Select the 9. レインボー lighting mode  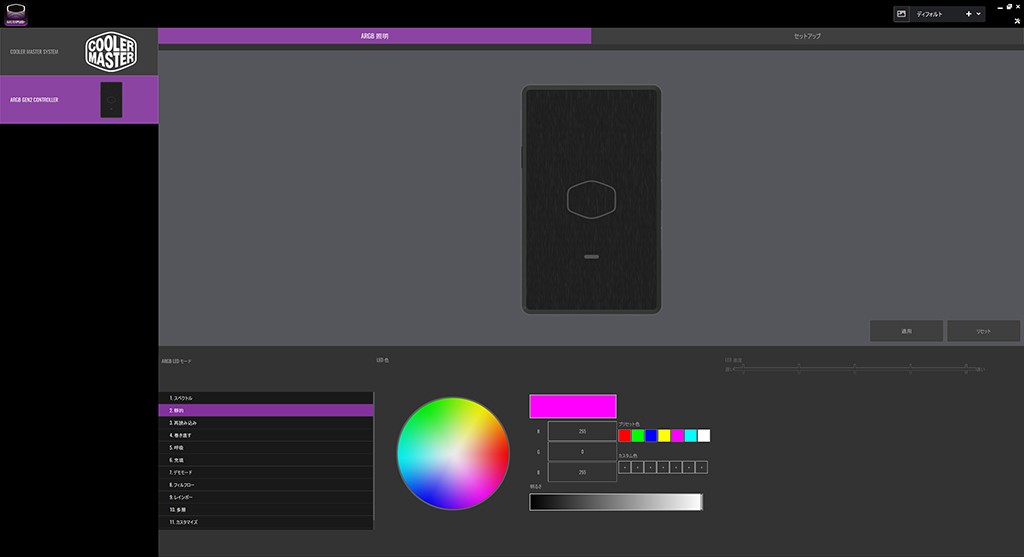[x=266, y=497]
